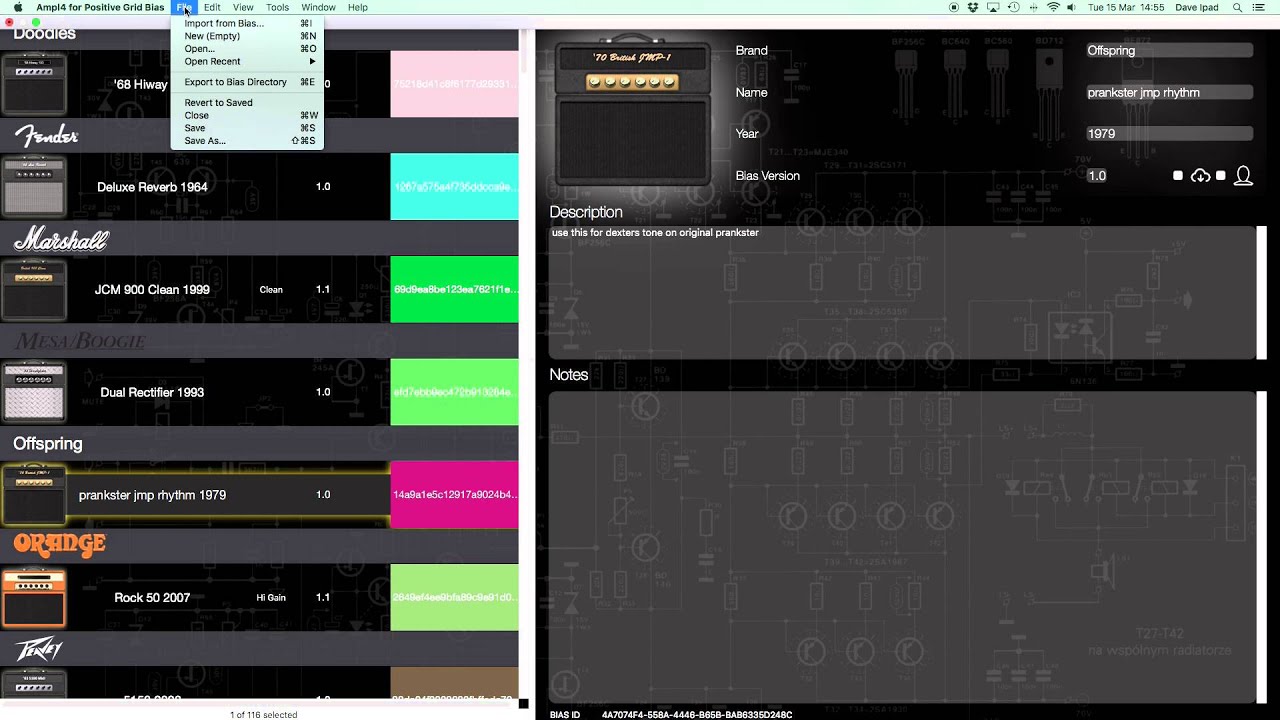Click version 1.1 on Rock 50 row

click(323, 597)
